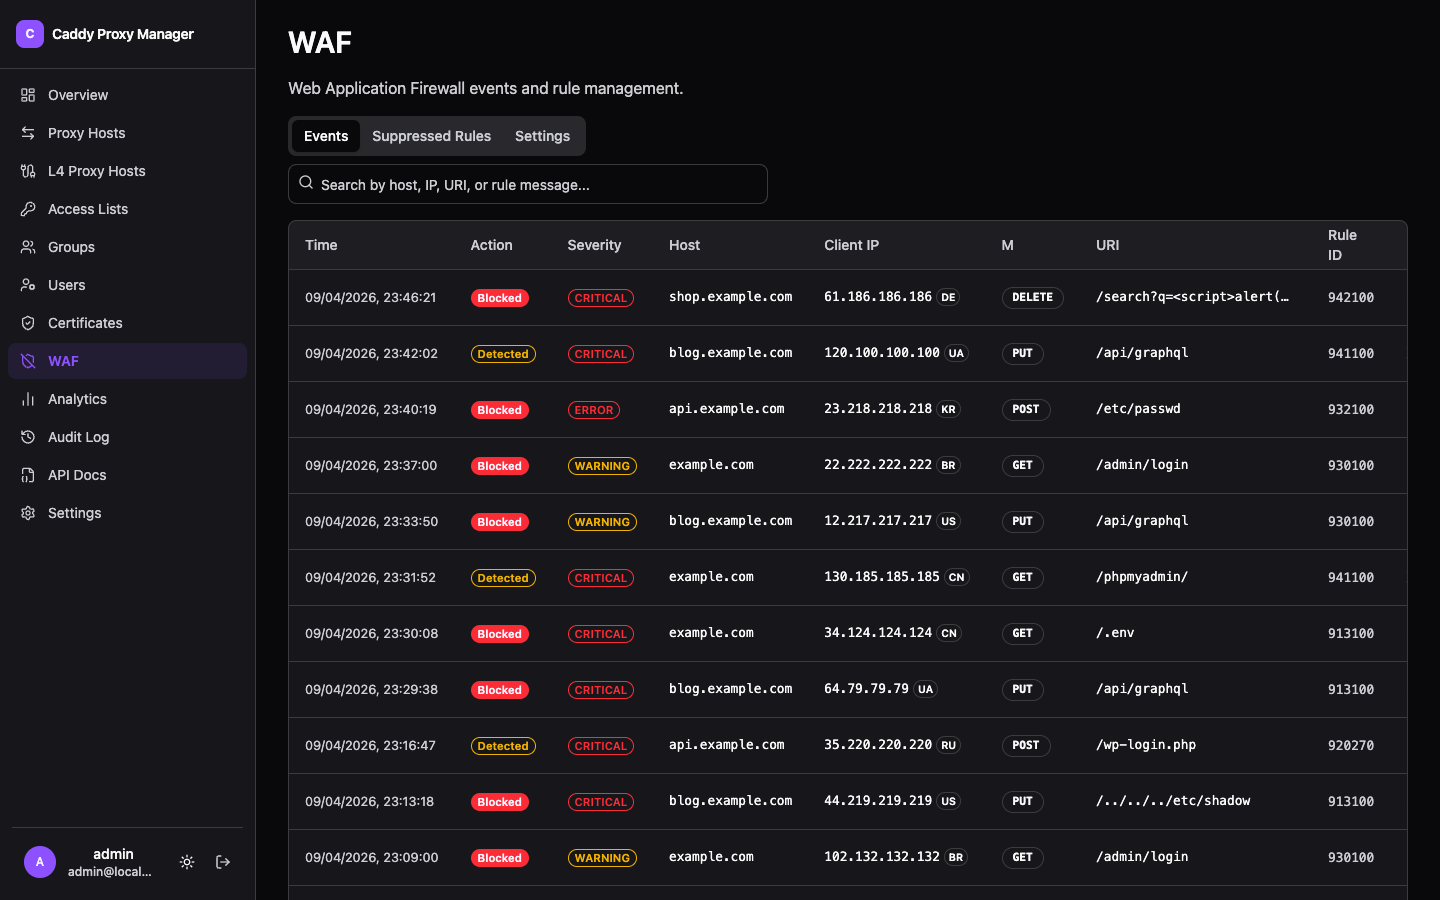The width and height of the screenshot is (1440, 900).
Task: Open the WAF Settings tab
Action: click(542, 136)
